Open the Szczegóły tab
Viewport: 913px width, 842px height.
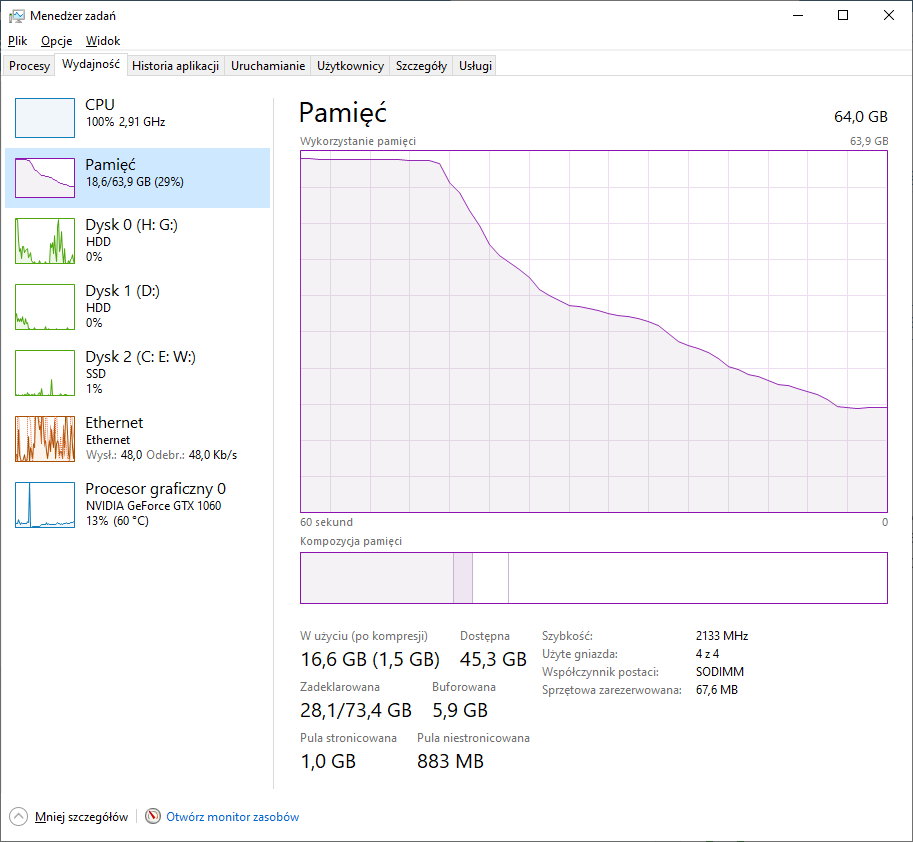click(x=422, y=66)
